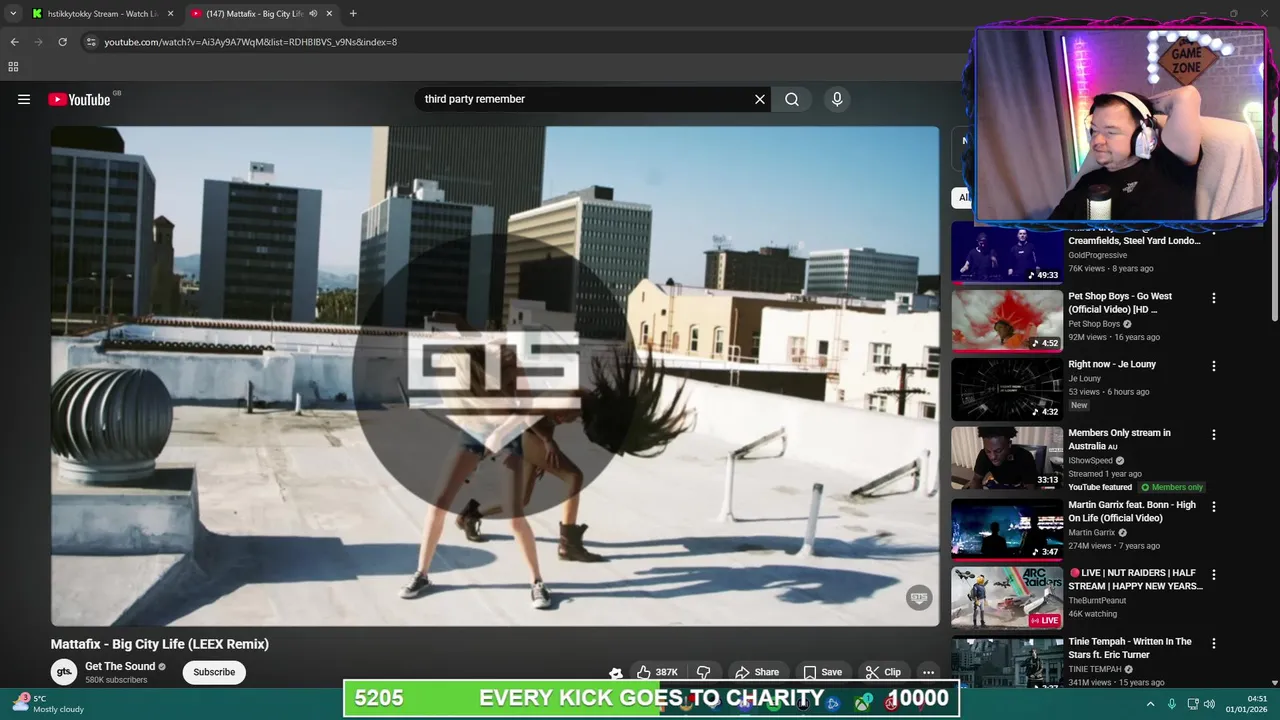Open the Get The Sound channel name link
Image resolution: width=1280 pixels, height=720 pixels.
tap(120, 666)
